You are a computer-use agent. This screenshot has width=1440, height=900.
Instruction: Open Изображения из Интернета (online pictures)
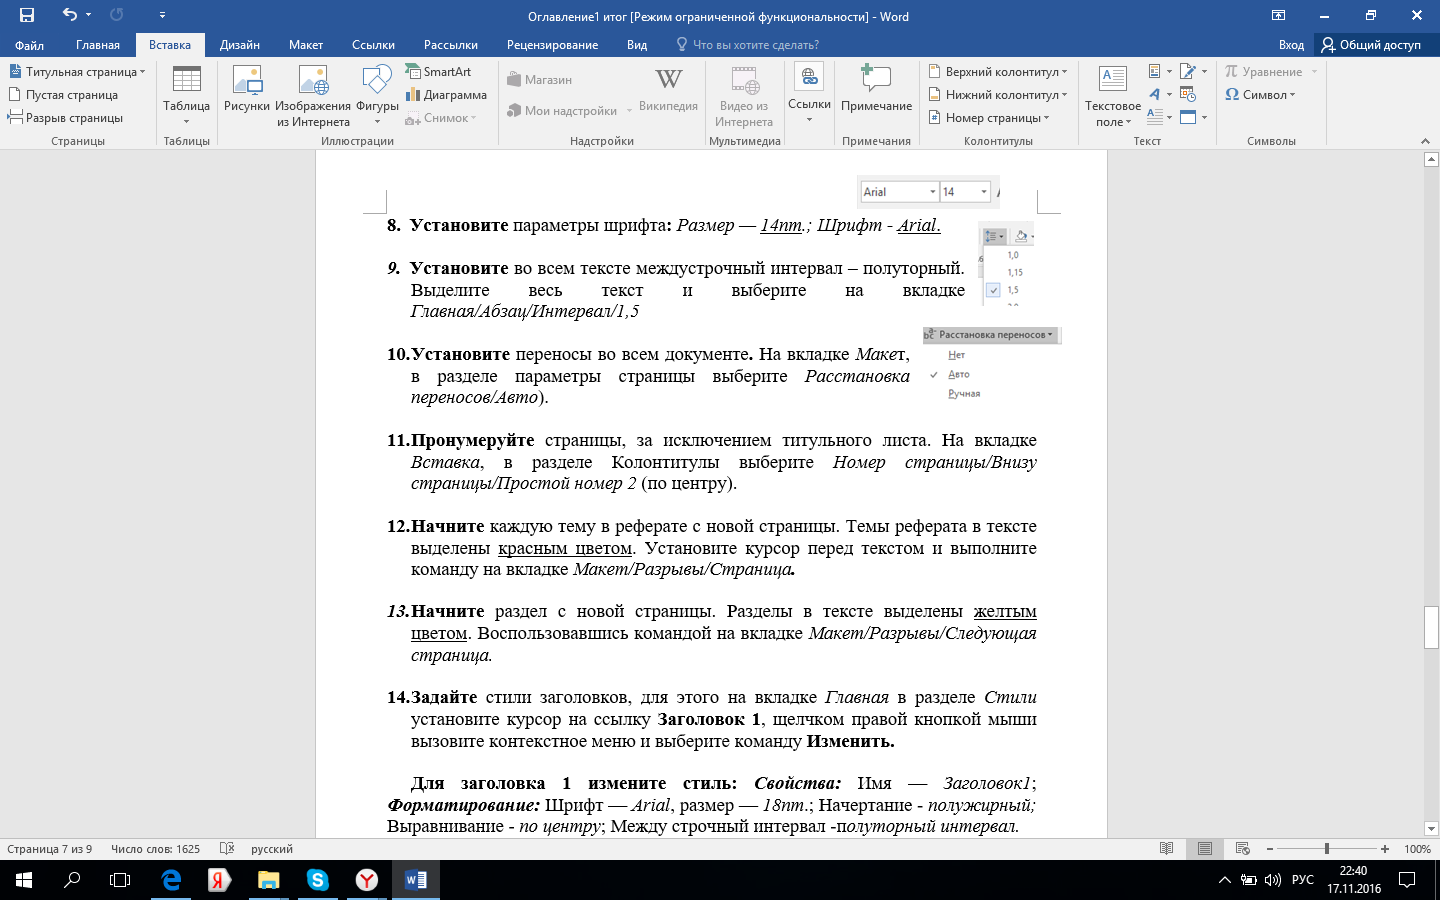click(x=313, y=95)
